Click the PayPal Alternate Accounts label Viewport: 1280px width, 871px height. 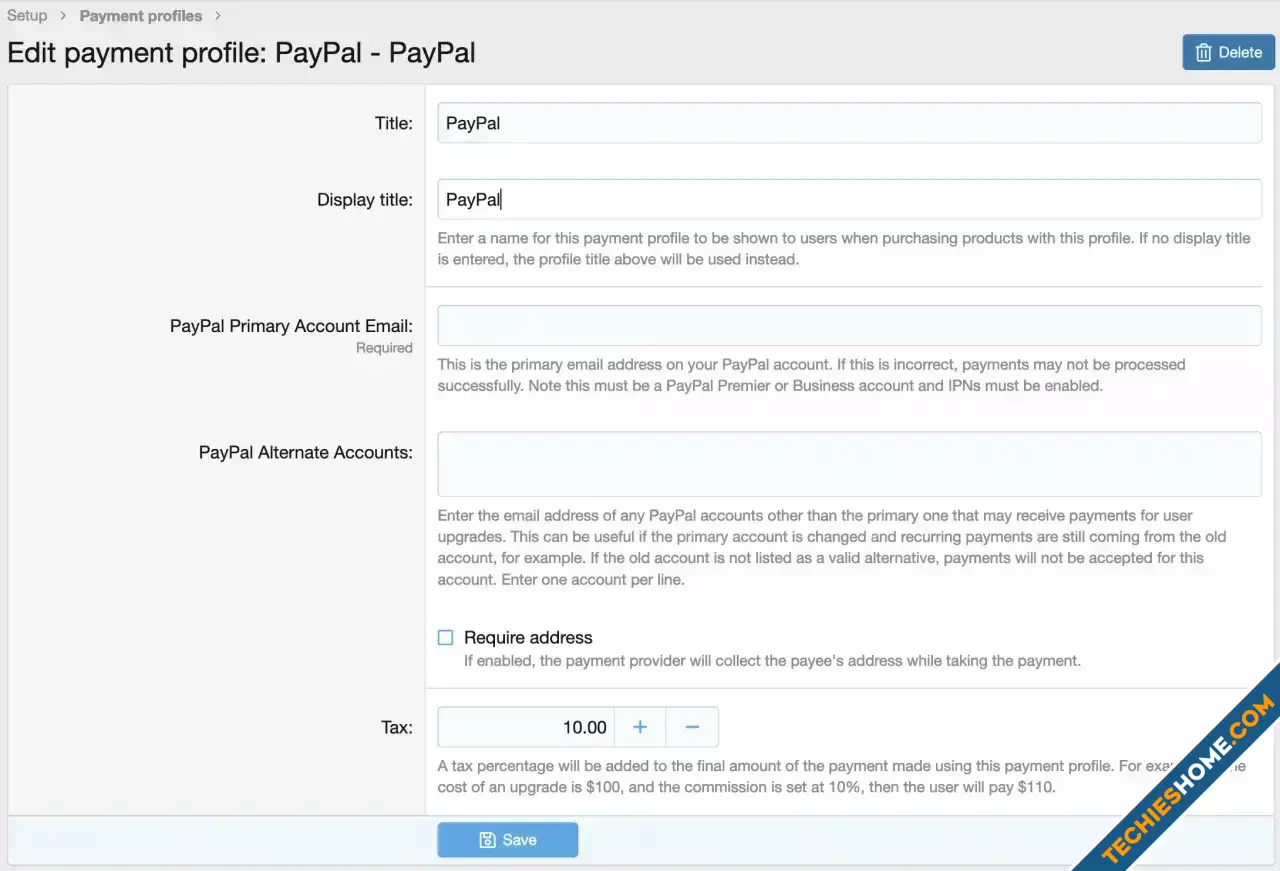coord(306,452)
